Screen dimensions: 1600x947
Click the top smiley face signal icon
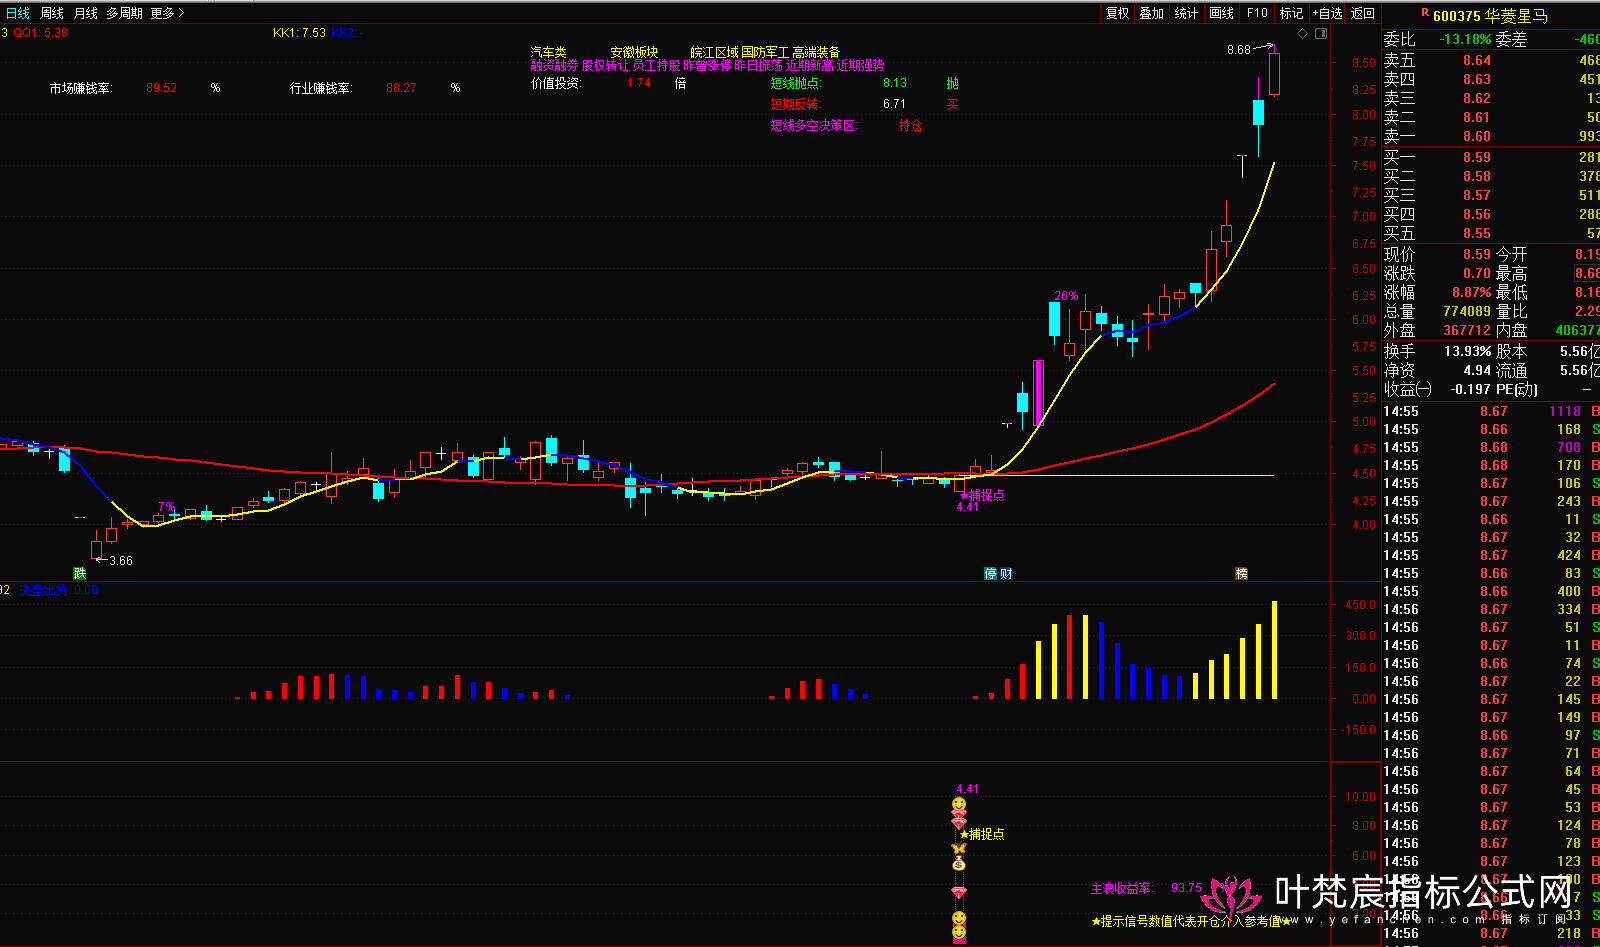959,805
